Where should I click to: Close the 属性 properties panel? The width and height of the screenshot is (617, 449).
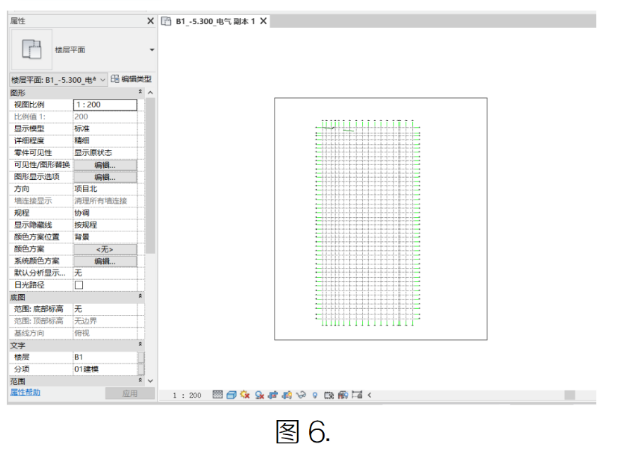[150, 21]
